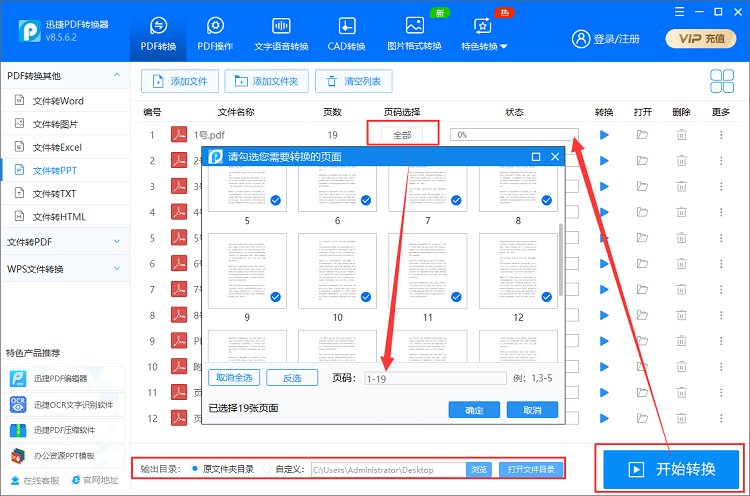The height and width of the screenshot is (496, 750).
Task: Delete row 1 with trash icon
Action: pyautogui.click(x=681, y=135)
